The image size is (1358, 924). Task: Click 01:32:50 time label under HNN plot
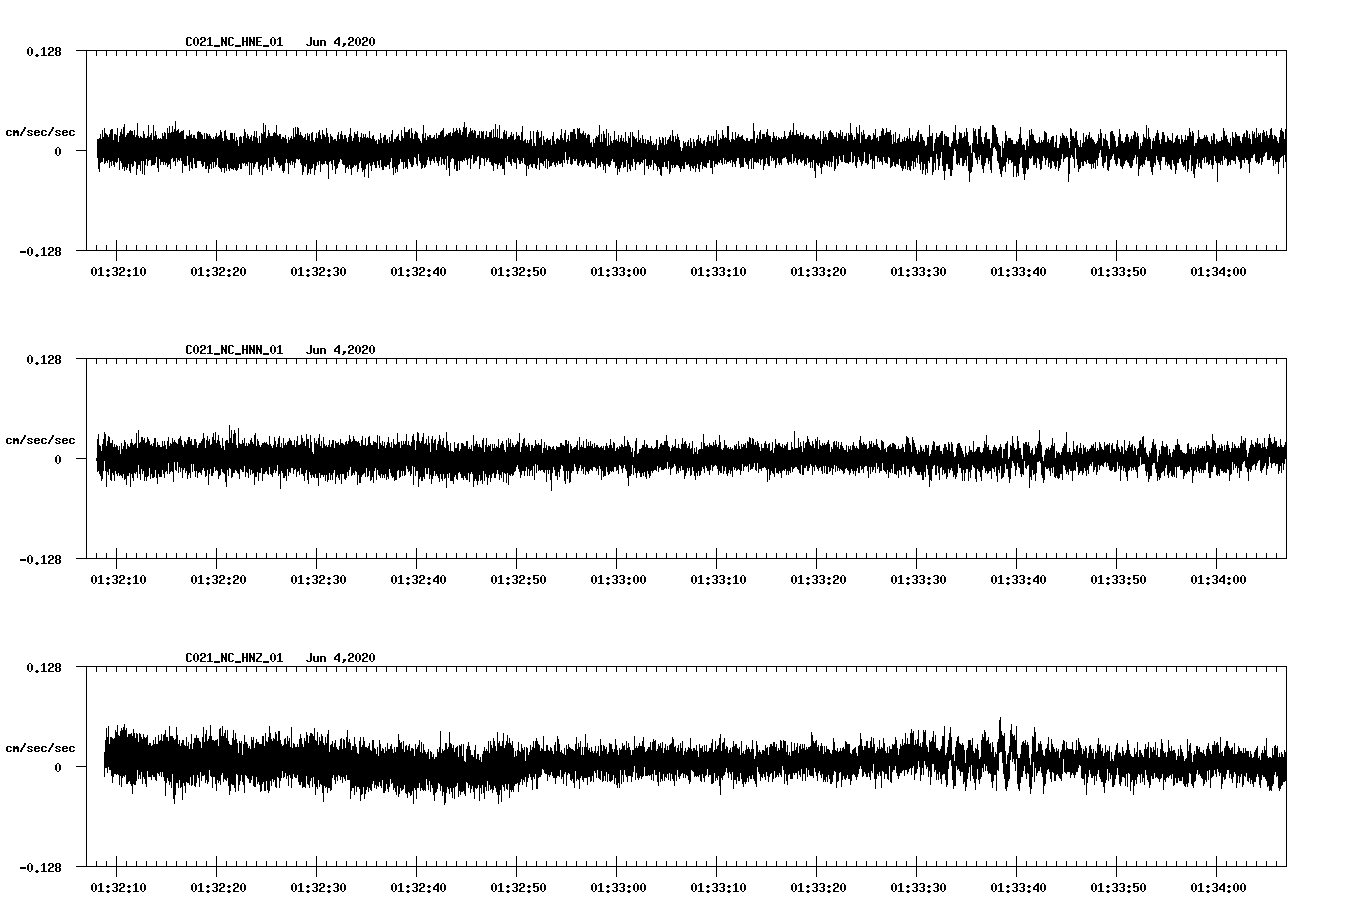click(518, 580)
